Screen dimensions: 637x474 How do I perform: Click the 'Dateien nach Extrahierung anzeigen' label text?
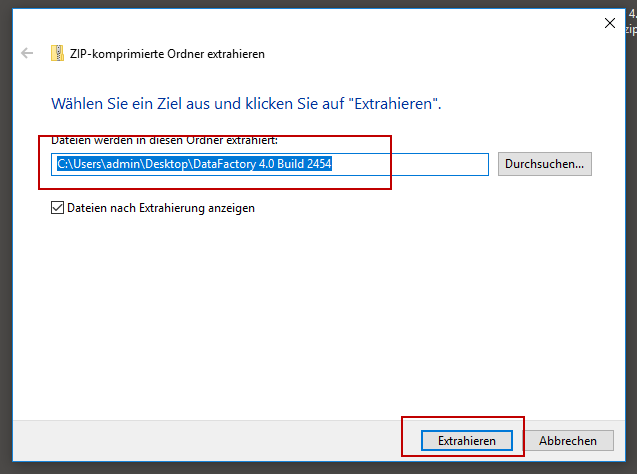point(160,208)
